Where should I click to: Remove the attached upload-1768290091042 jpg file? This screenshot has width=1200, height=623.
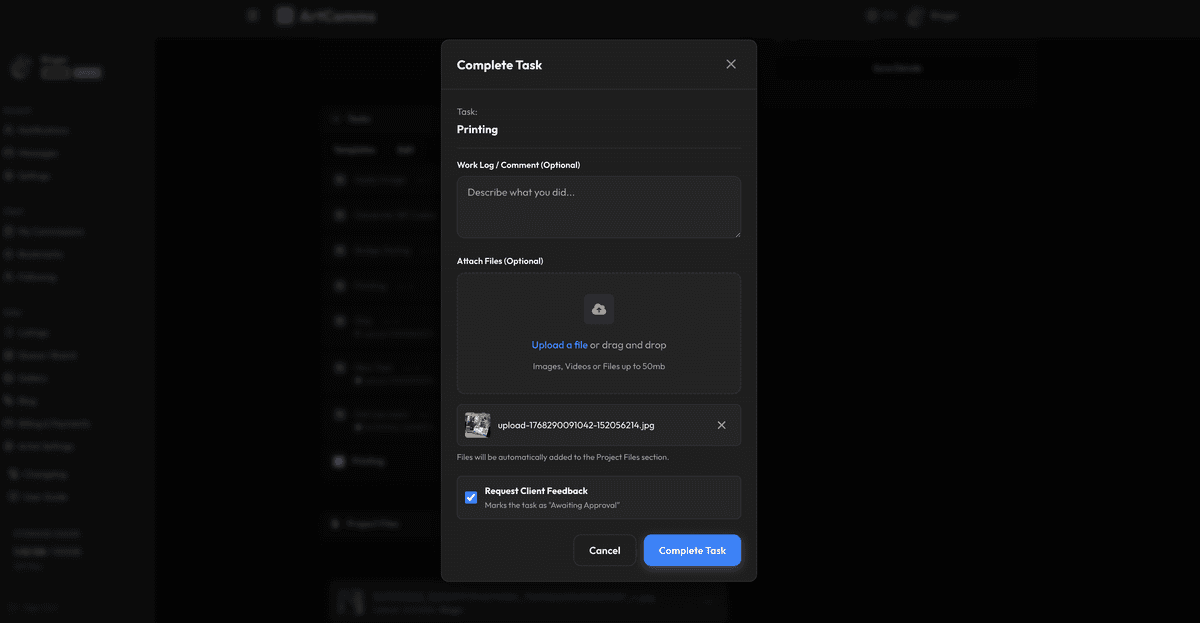point(721,424)
